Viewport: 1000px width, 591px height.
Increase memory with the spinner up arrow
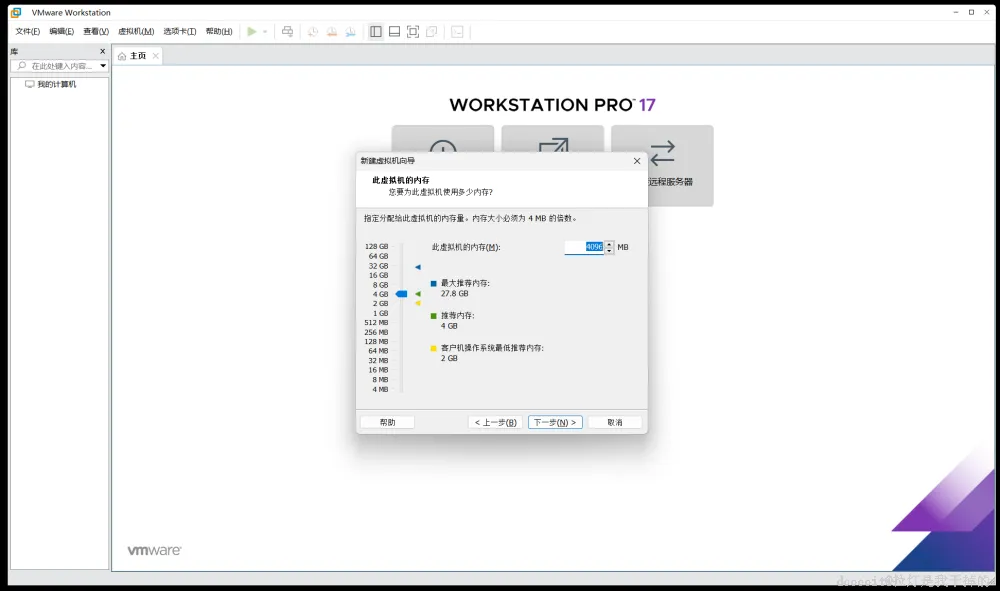click(x=610, y=244)
